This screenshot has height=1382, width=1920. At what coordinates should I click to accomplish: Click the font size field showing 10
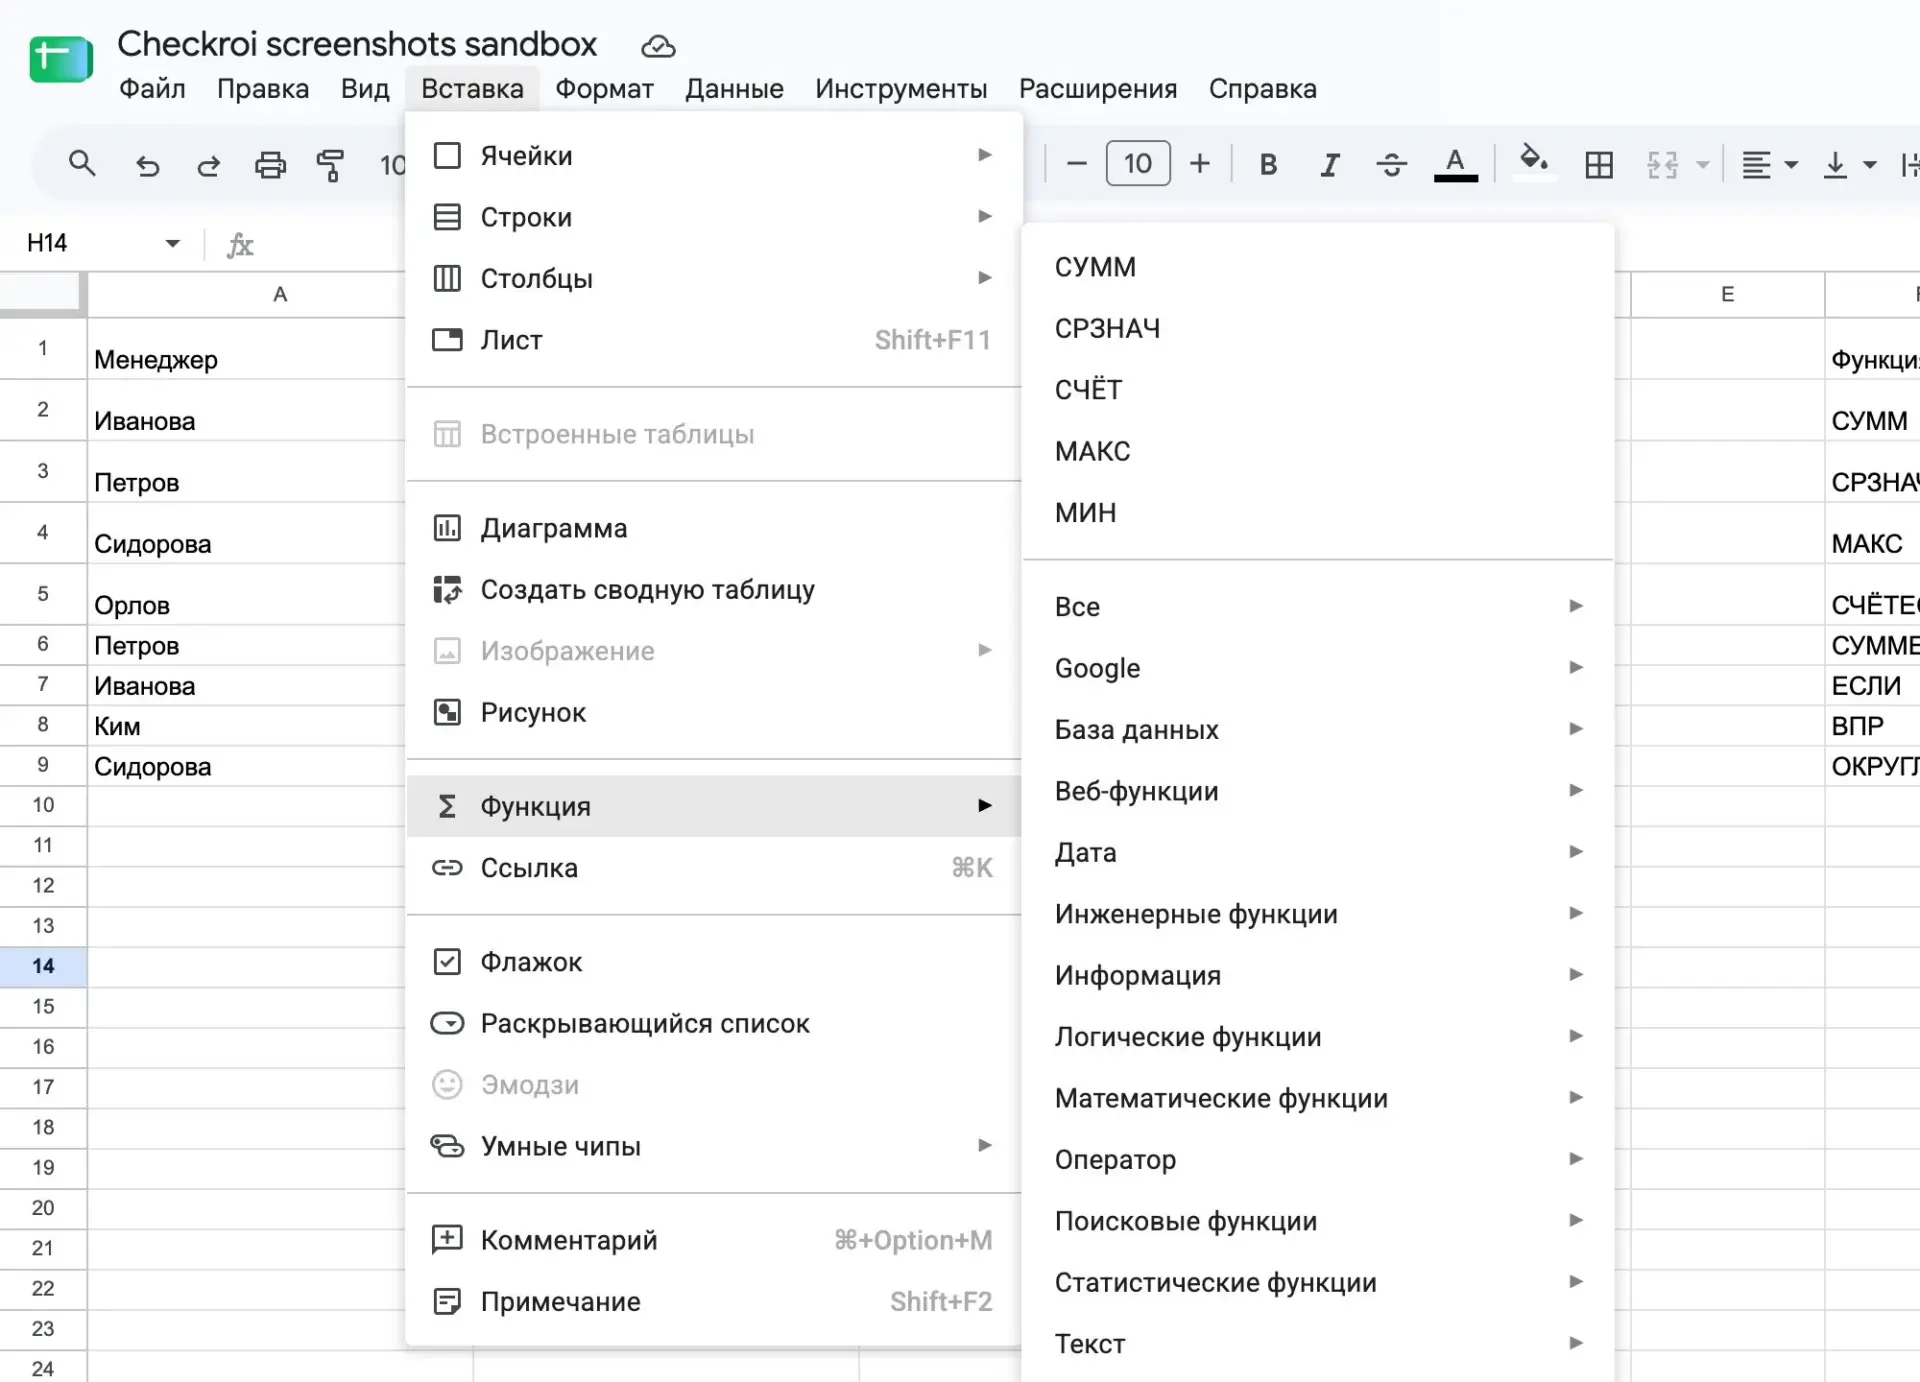1138,164
